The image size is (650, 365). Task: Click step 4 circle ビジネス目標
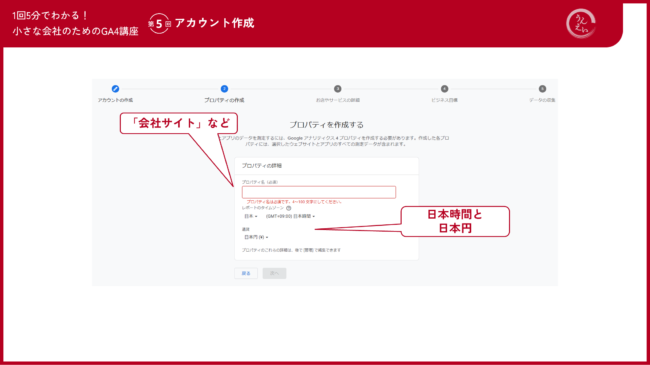click(x=444, y=89)
